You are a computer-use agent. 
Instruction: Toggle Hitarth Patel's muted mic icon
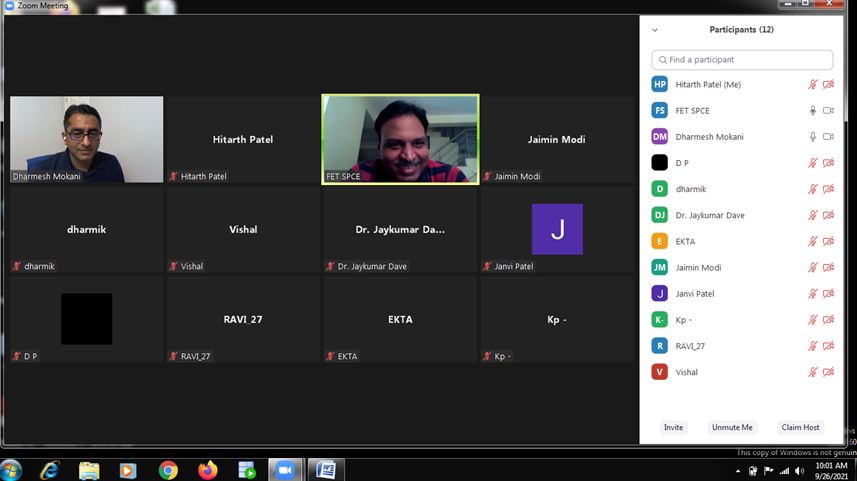[813, 84]
